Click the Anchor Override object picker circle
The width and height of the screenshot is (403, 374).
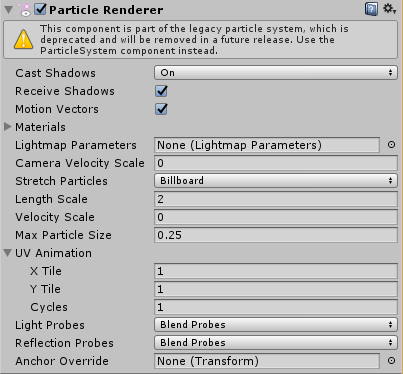coord(391,361)
